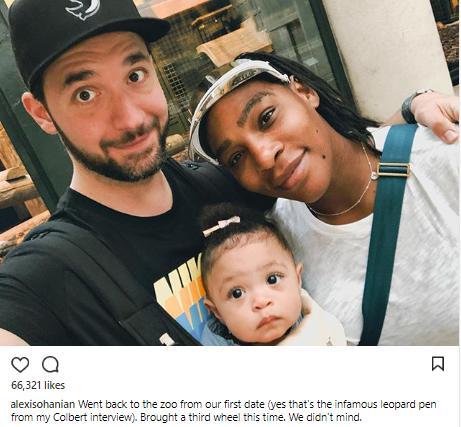
Task: Click the gold buckle on the teal strap
Action: coord(393,170)
